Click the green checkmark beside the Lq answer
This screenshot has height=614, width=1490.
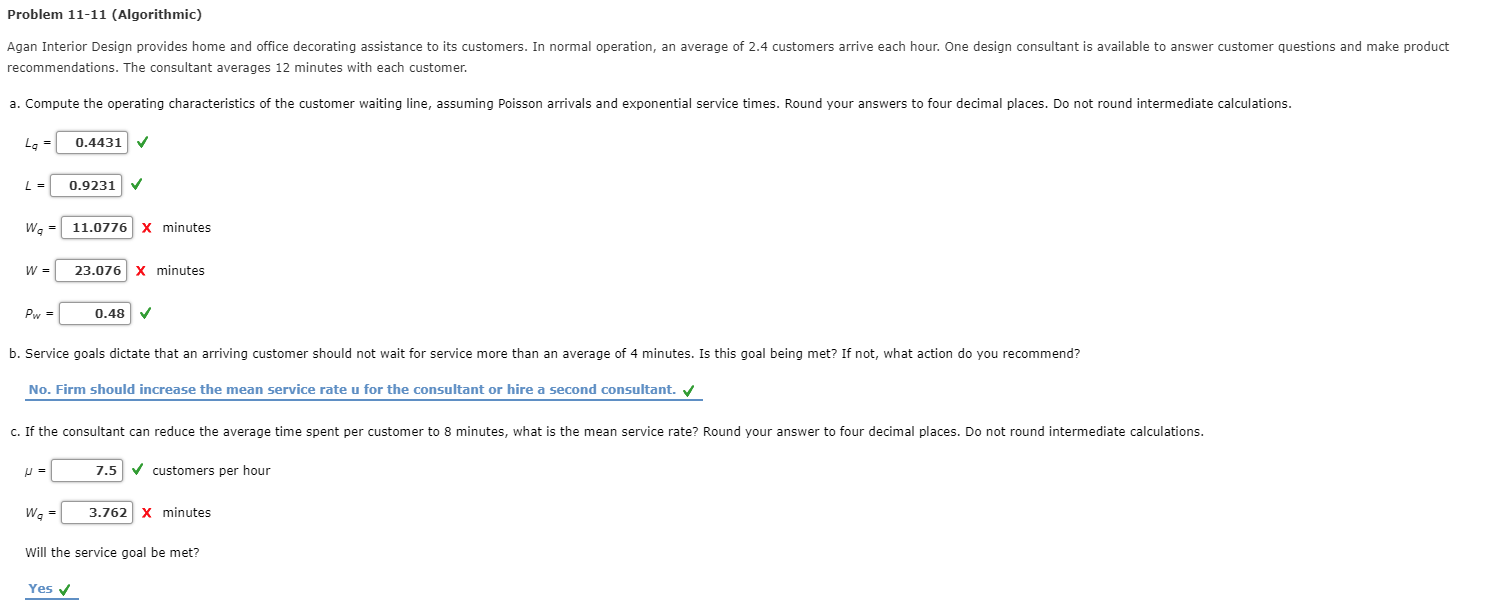[x=141, y=142]
